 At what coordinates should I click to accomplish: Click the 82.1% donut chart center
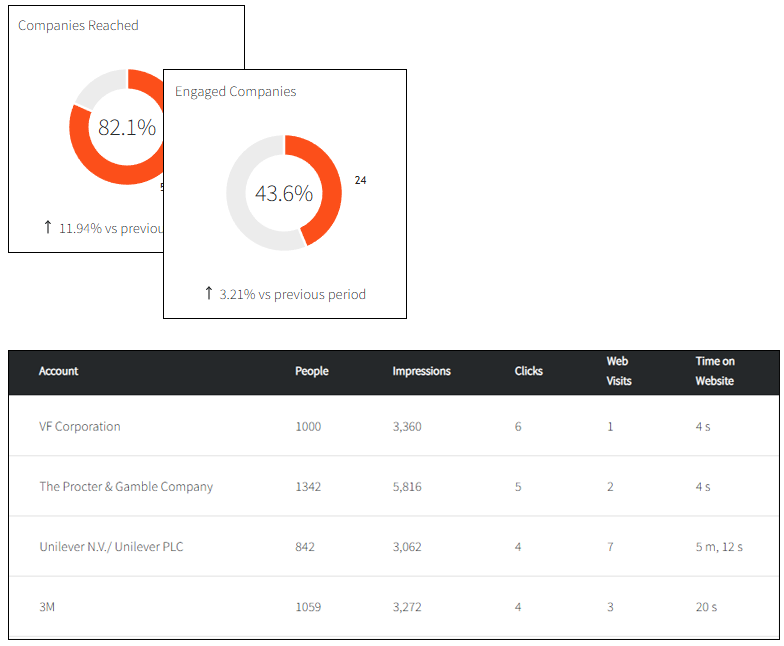126,128
